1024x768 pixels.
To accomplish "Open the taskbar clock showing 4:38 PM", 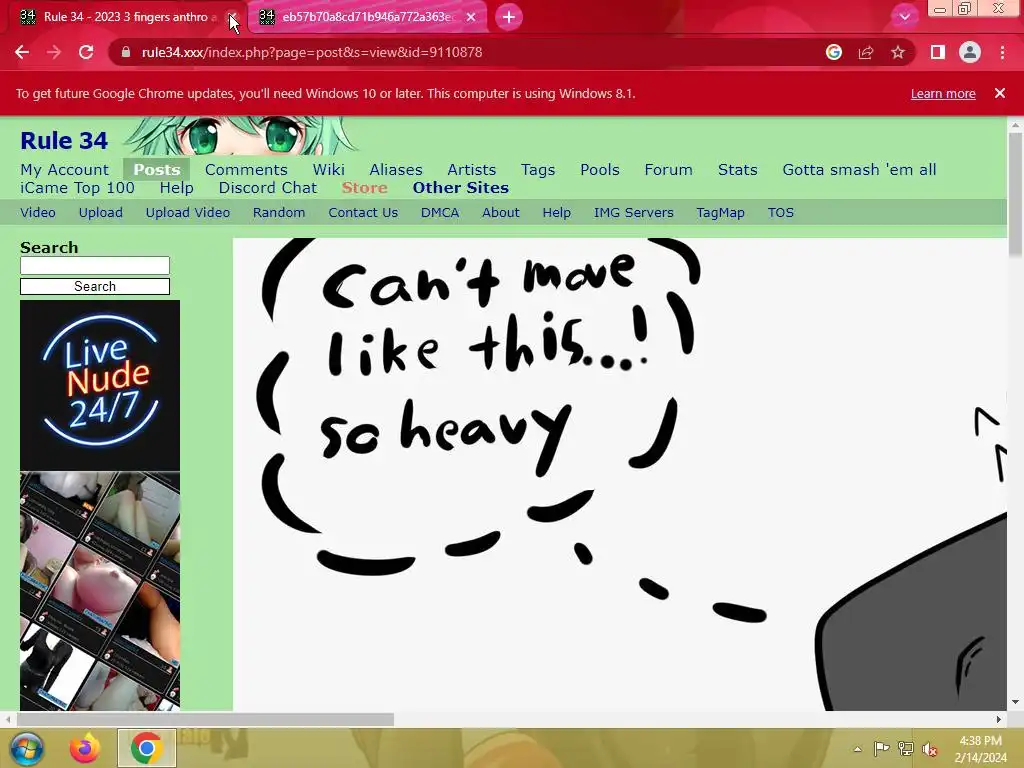I will [x=980, y=749].
